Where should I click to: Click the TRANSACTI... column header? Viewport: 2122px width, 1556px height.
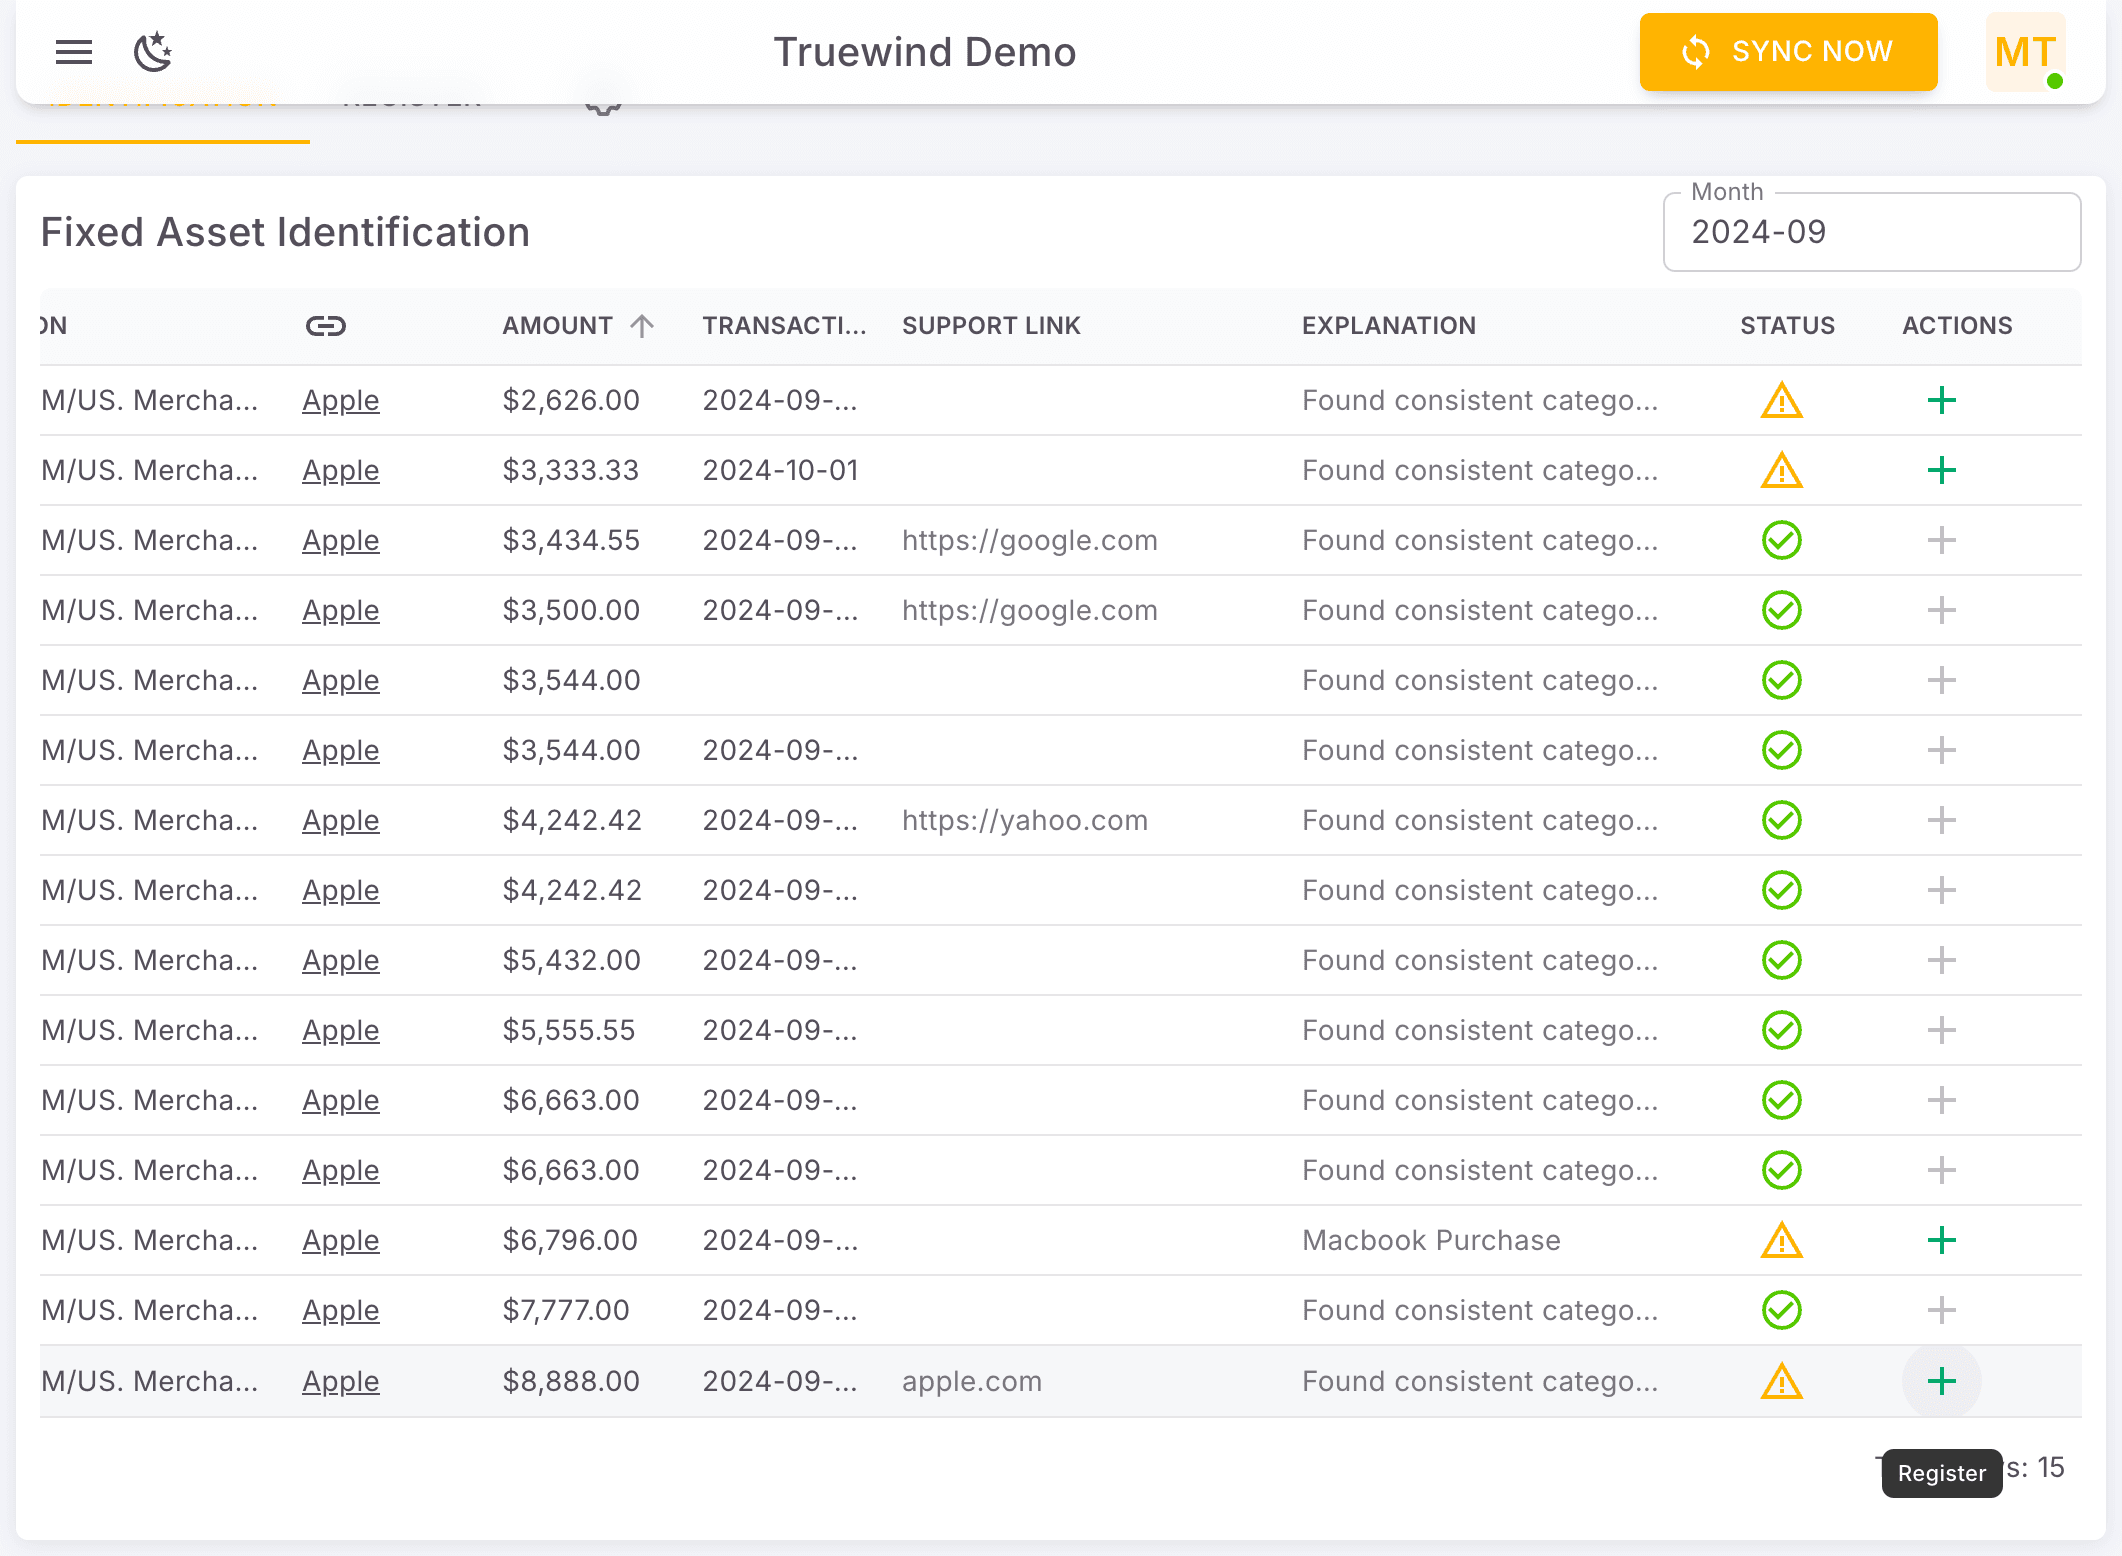tap(784, 326)
